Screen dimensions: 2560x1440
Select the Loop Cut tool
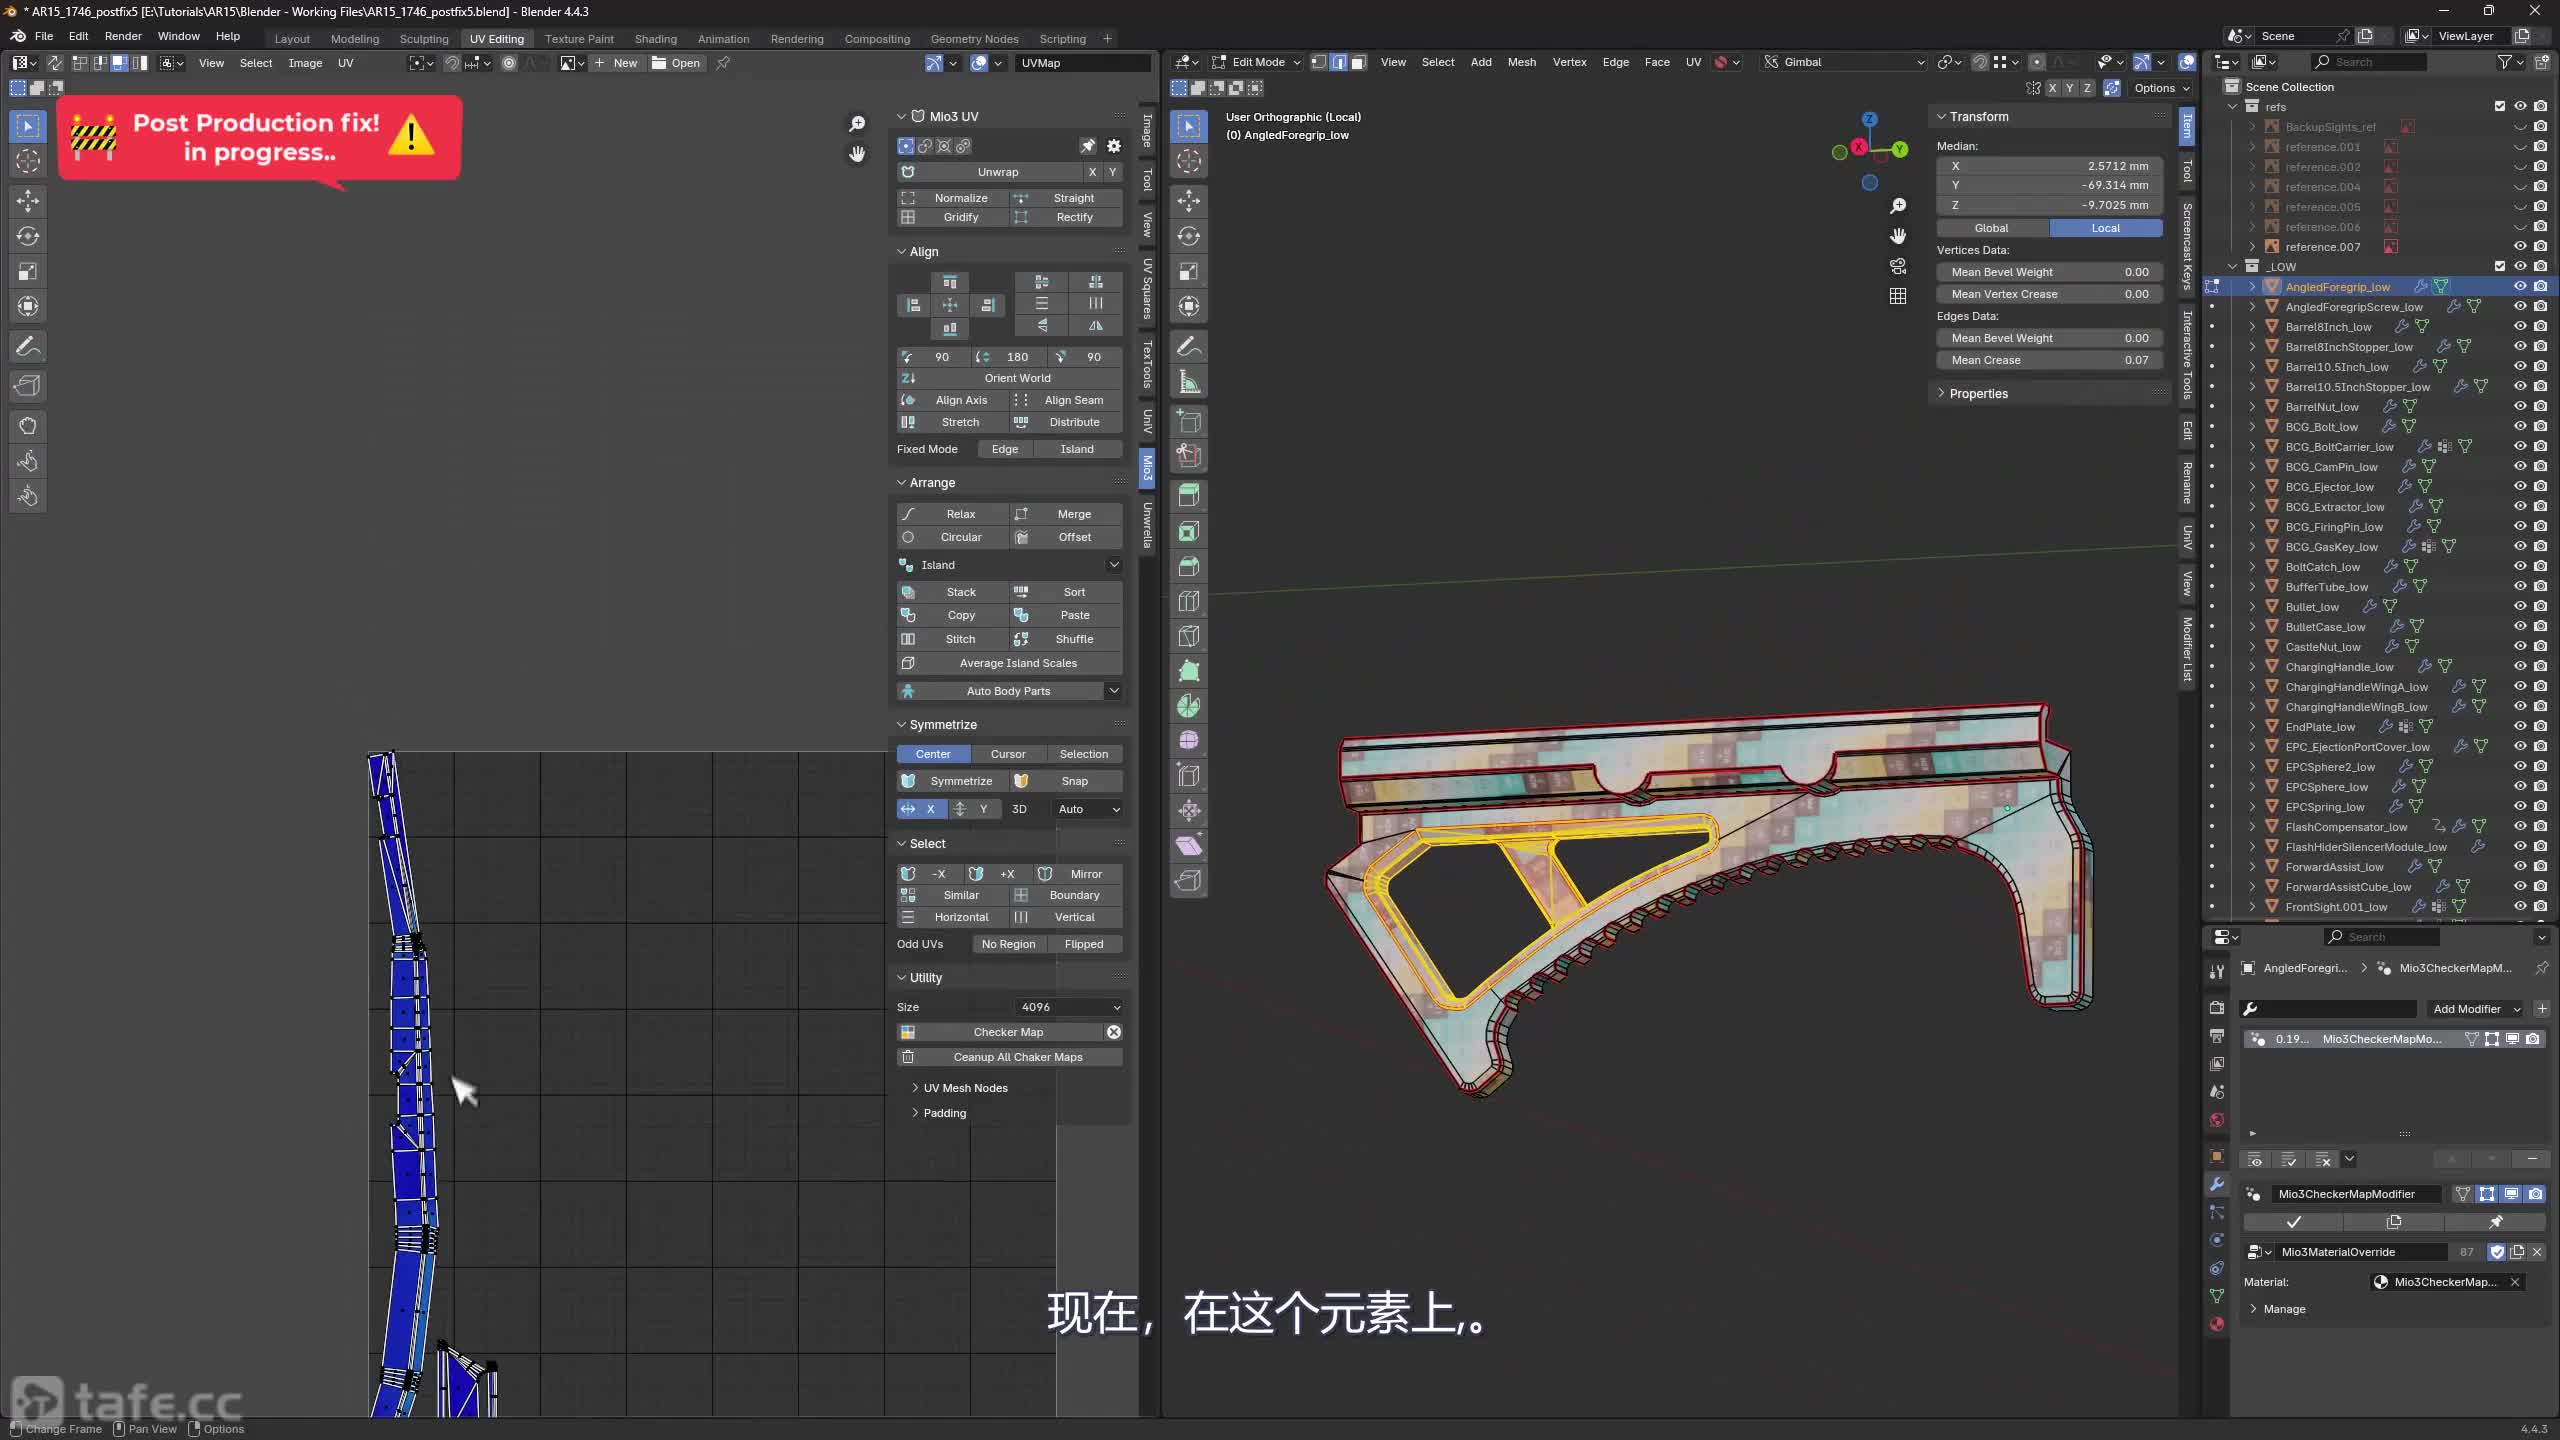pos(1189,601)
